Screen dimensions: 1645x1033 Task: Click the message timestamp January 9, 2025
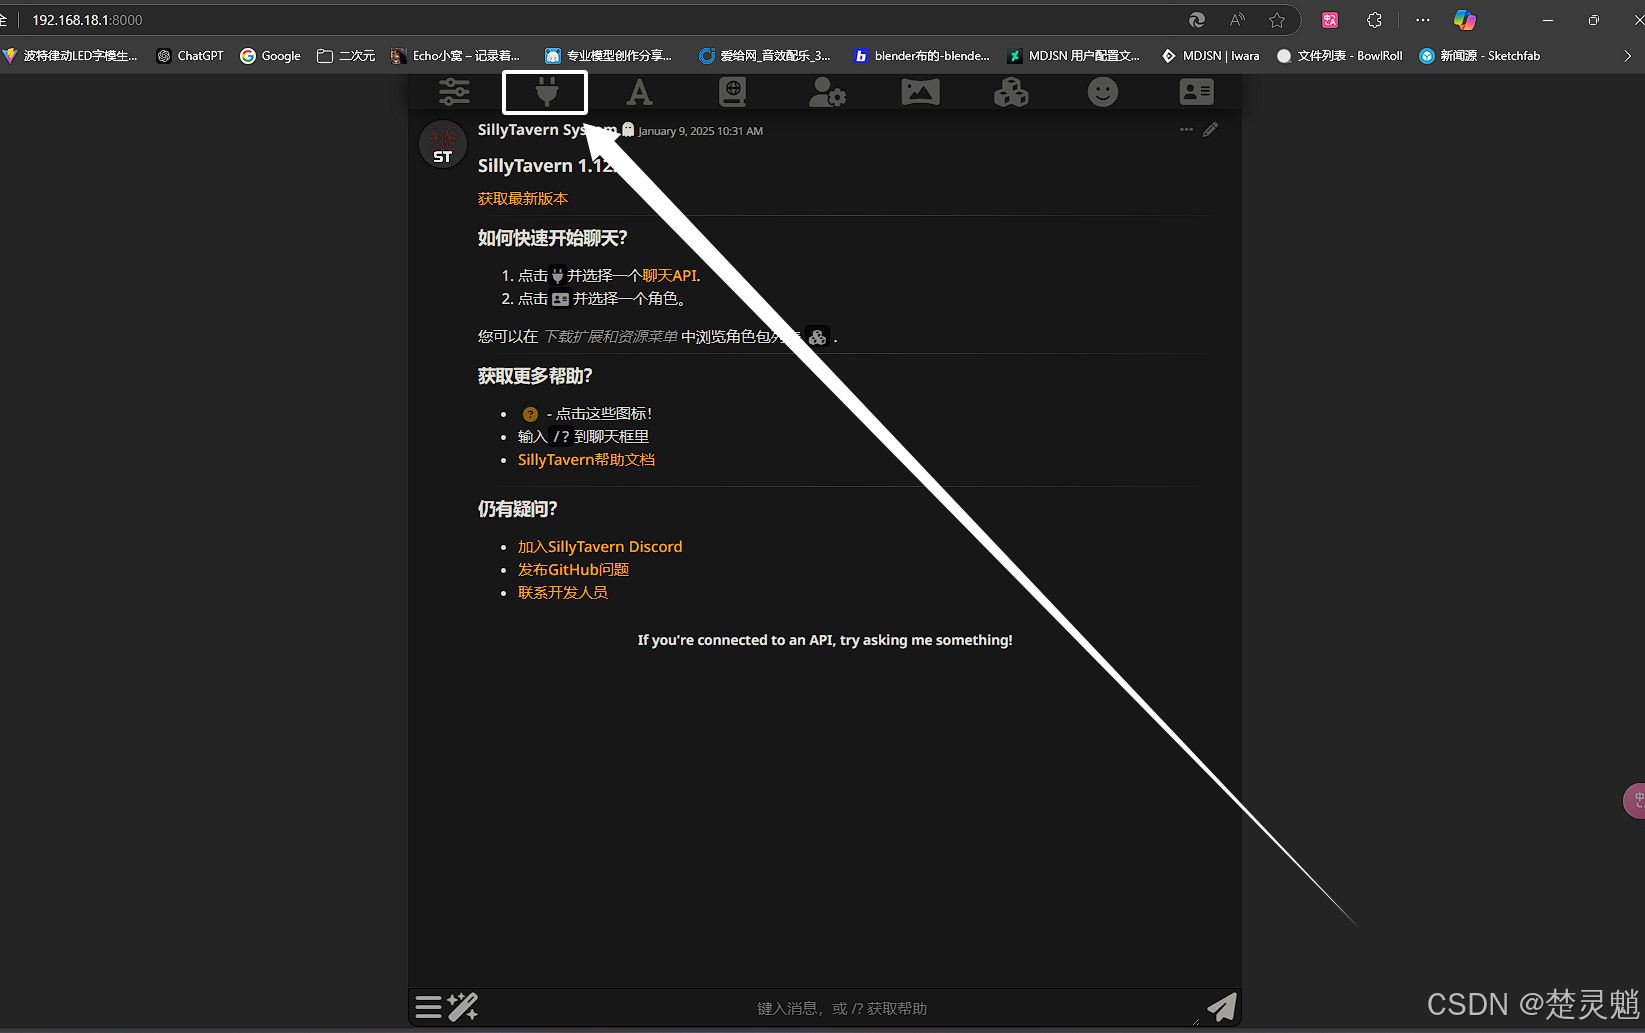coord(700,131)
